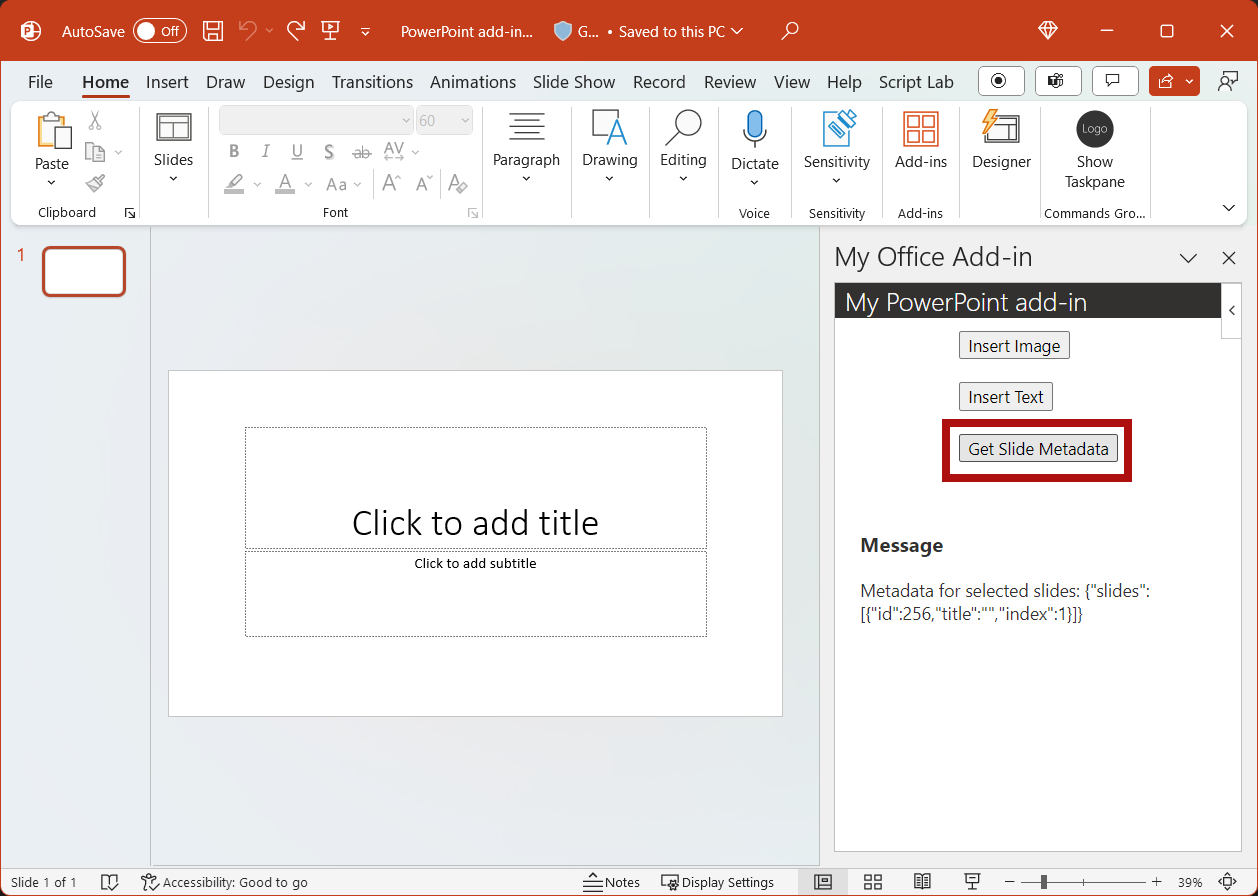This screenshot has height=896, width=1258.
Task: Toggle italic formatting
Action: point(264,150)
